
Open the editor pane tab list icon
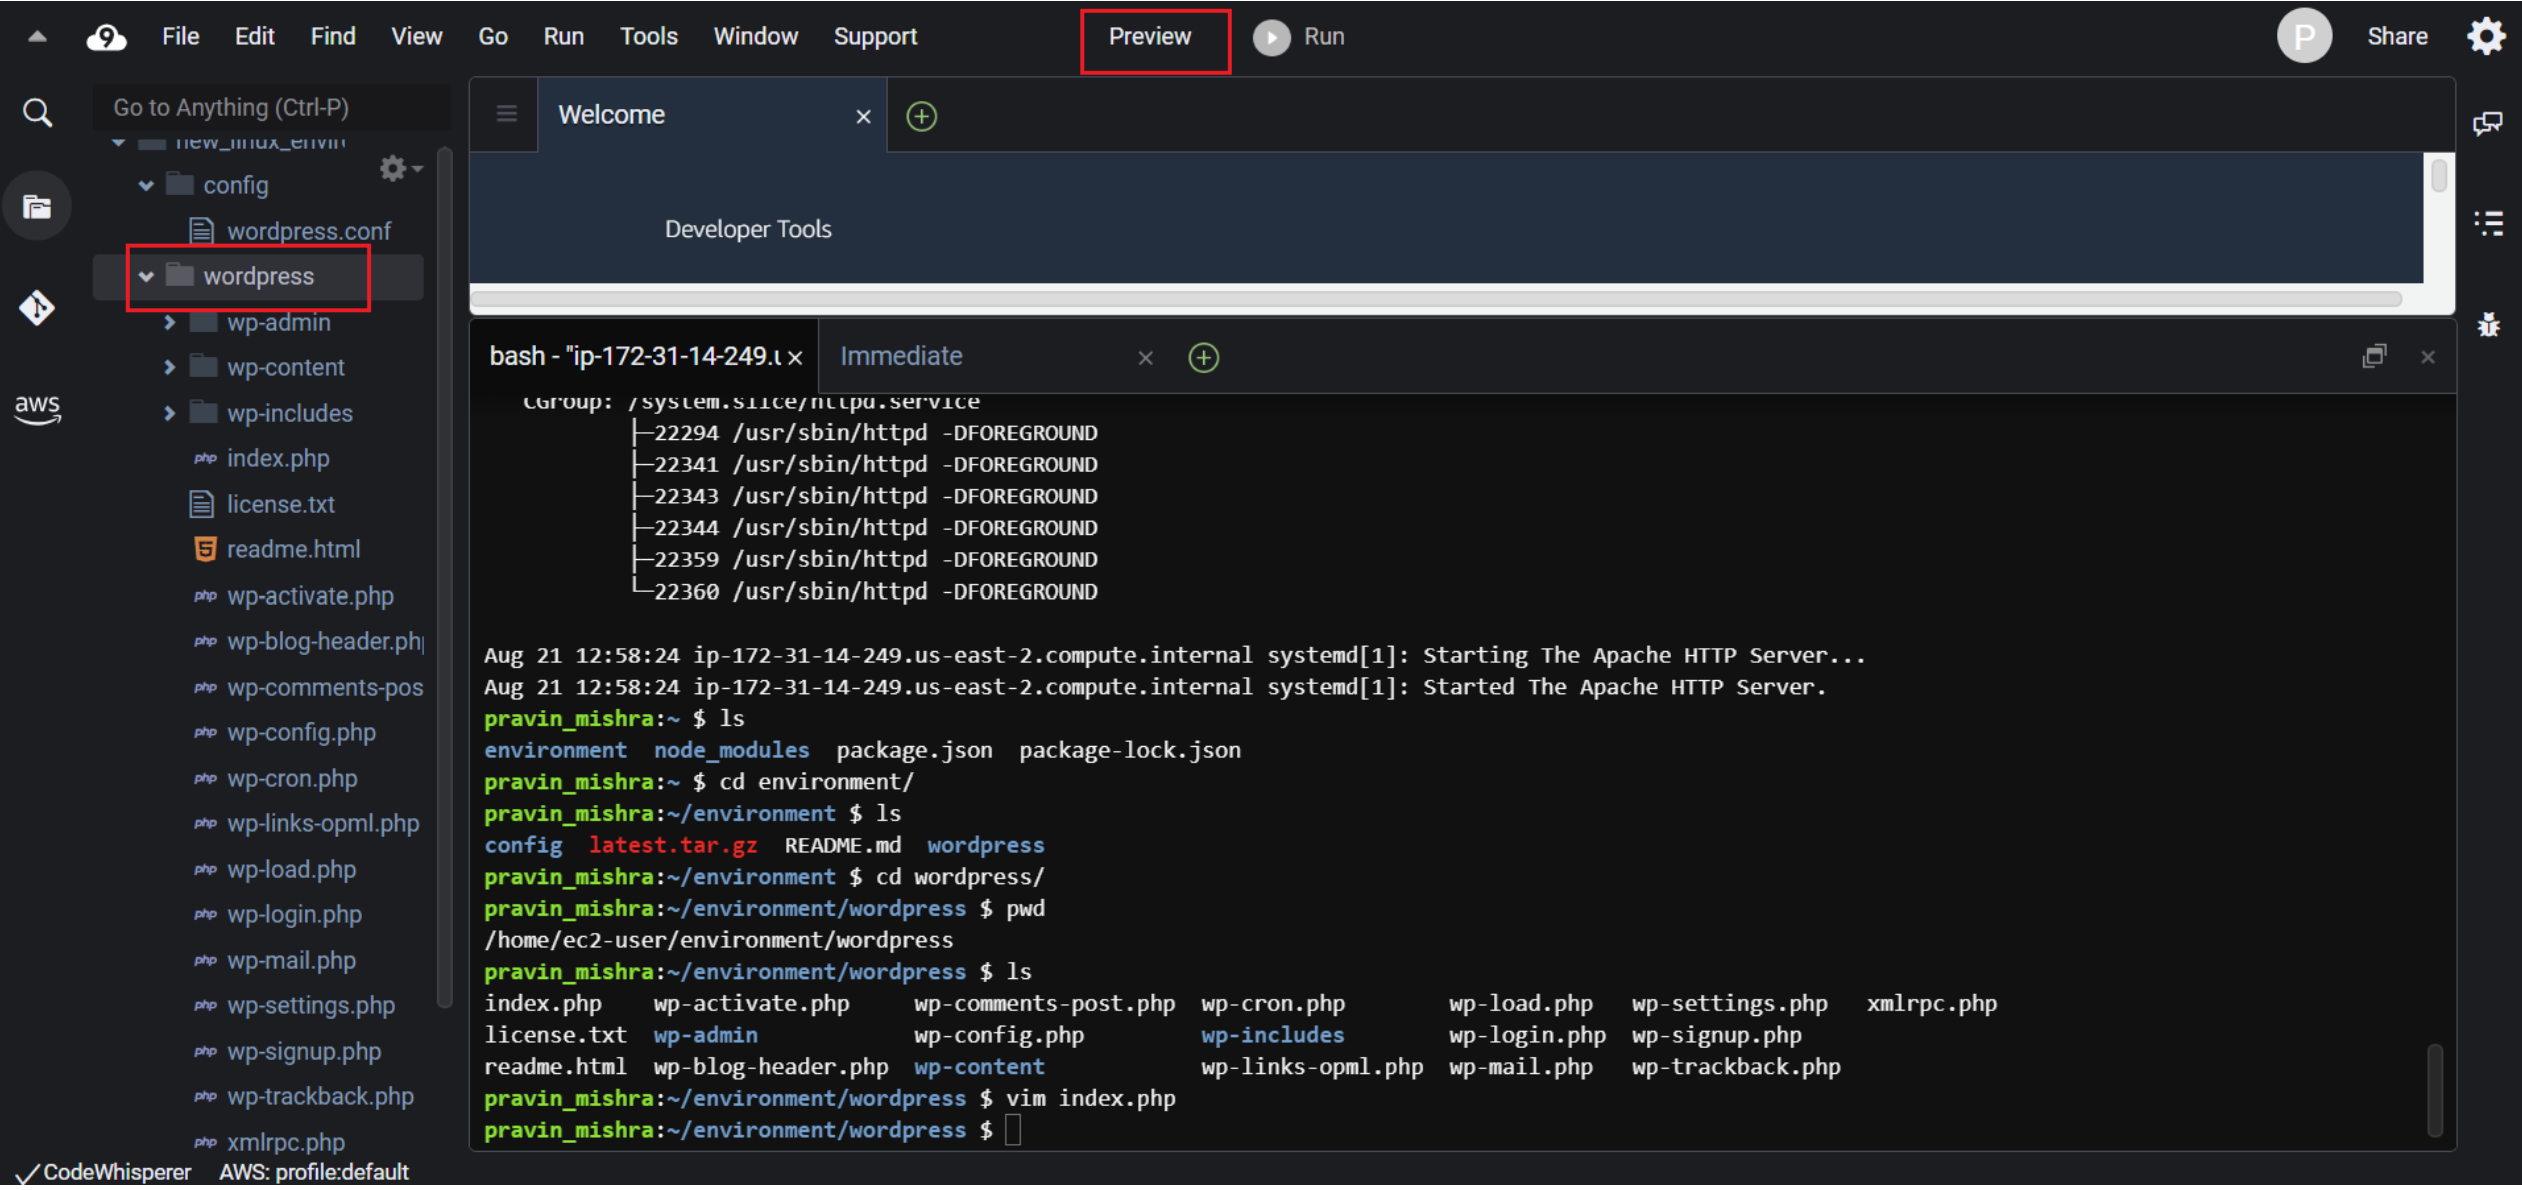(x=507, y=114)
